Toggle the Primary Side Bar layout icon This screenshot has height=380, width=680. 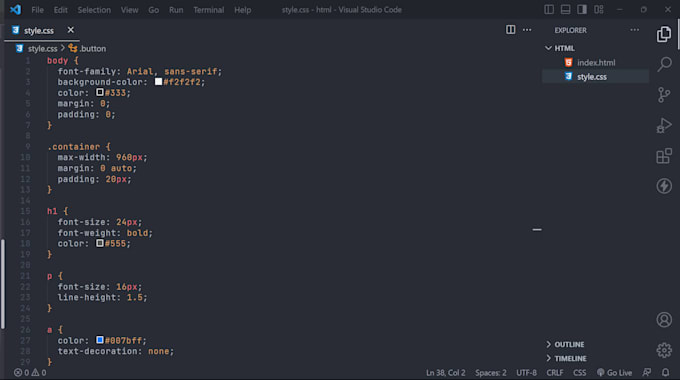point(549,10)
